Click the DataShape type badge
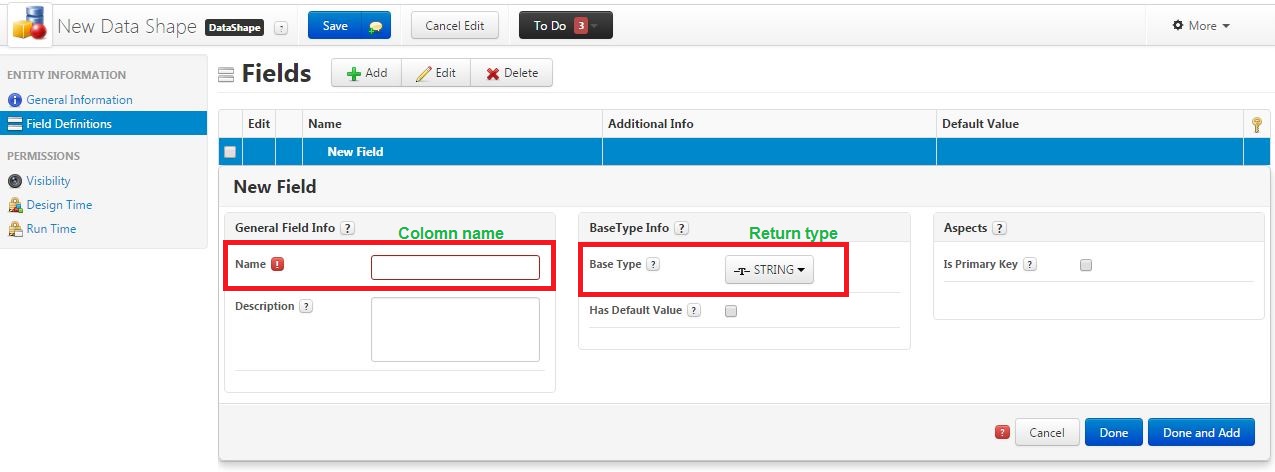 [x=235, y=28]
